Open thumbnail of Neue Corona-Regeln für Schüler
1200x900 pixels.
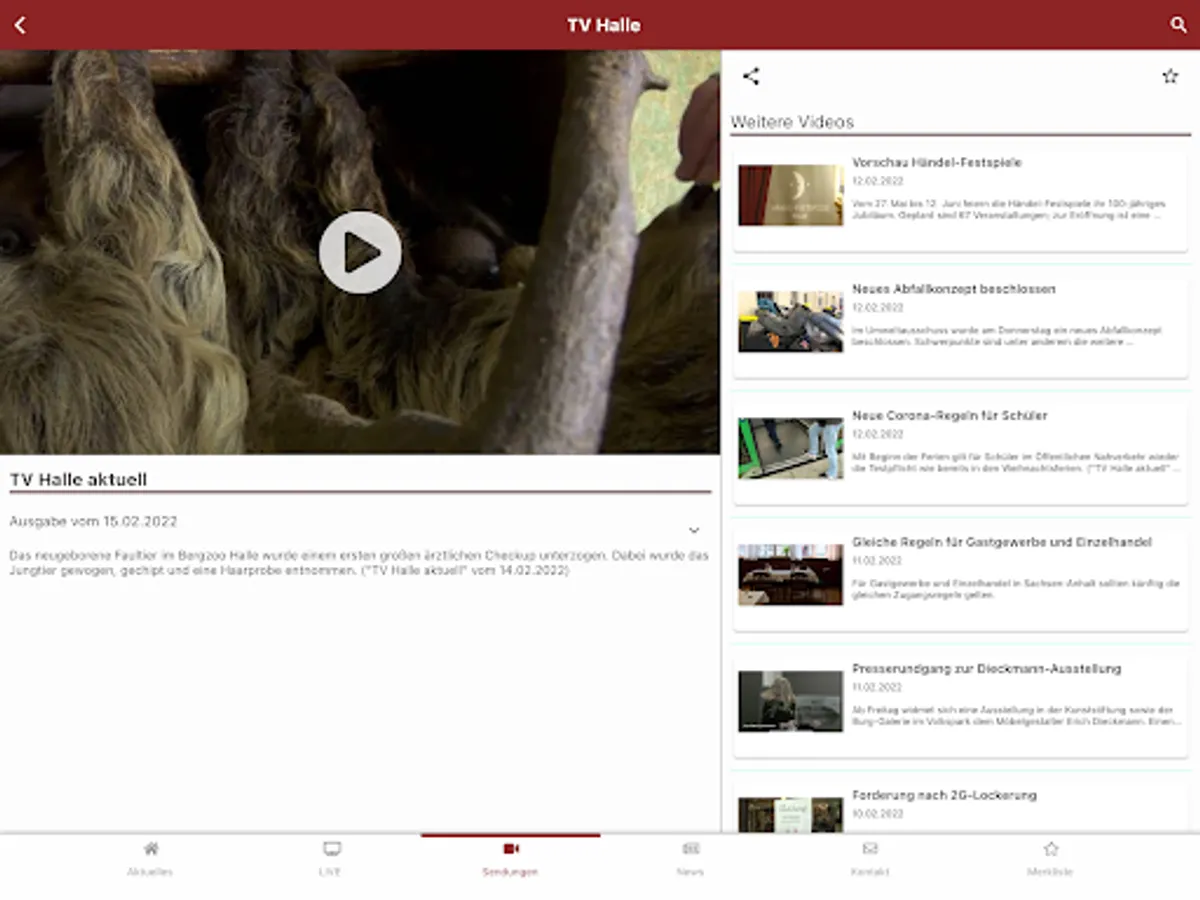click(x=791, y=448)
